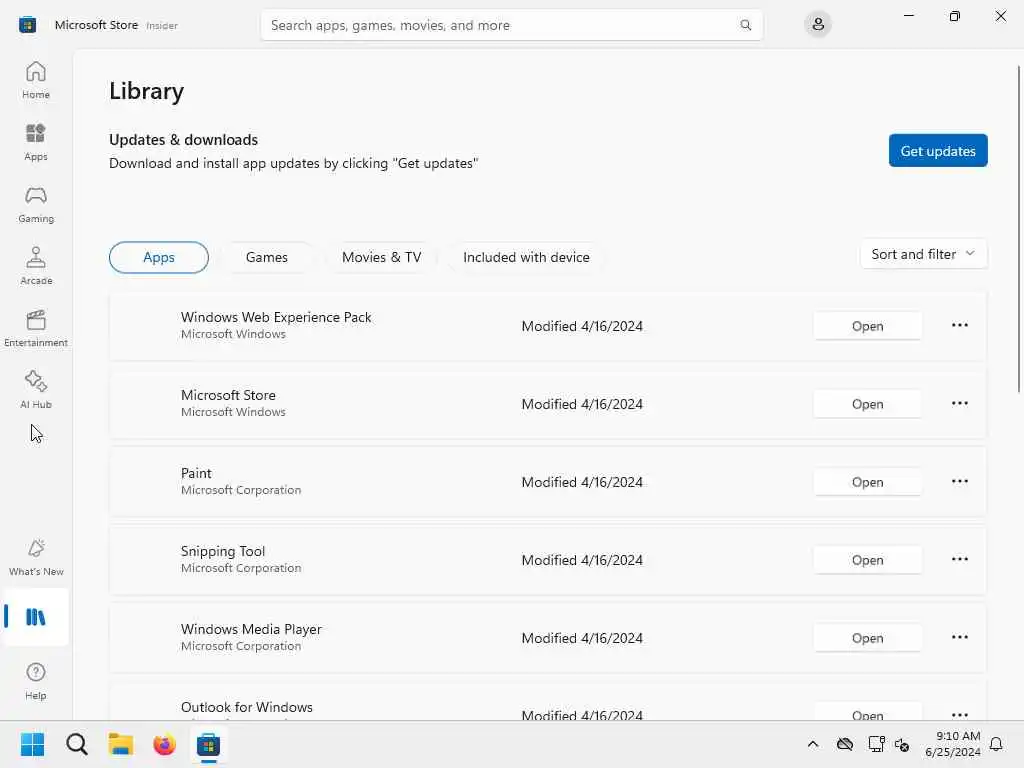This screenshot has width=1024, height=768.
Task: Click Microsoft Store taskbar icon
Action: pyautogui.click(x=208, y=744)
